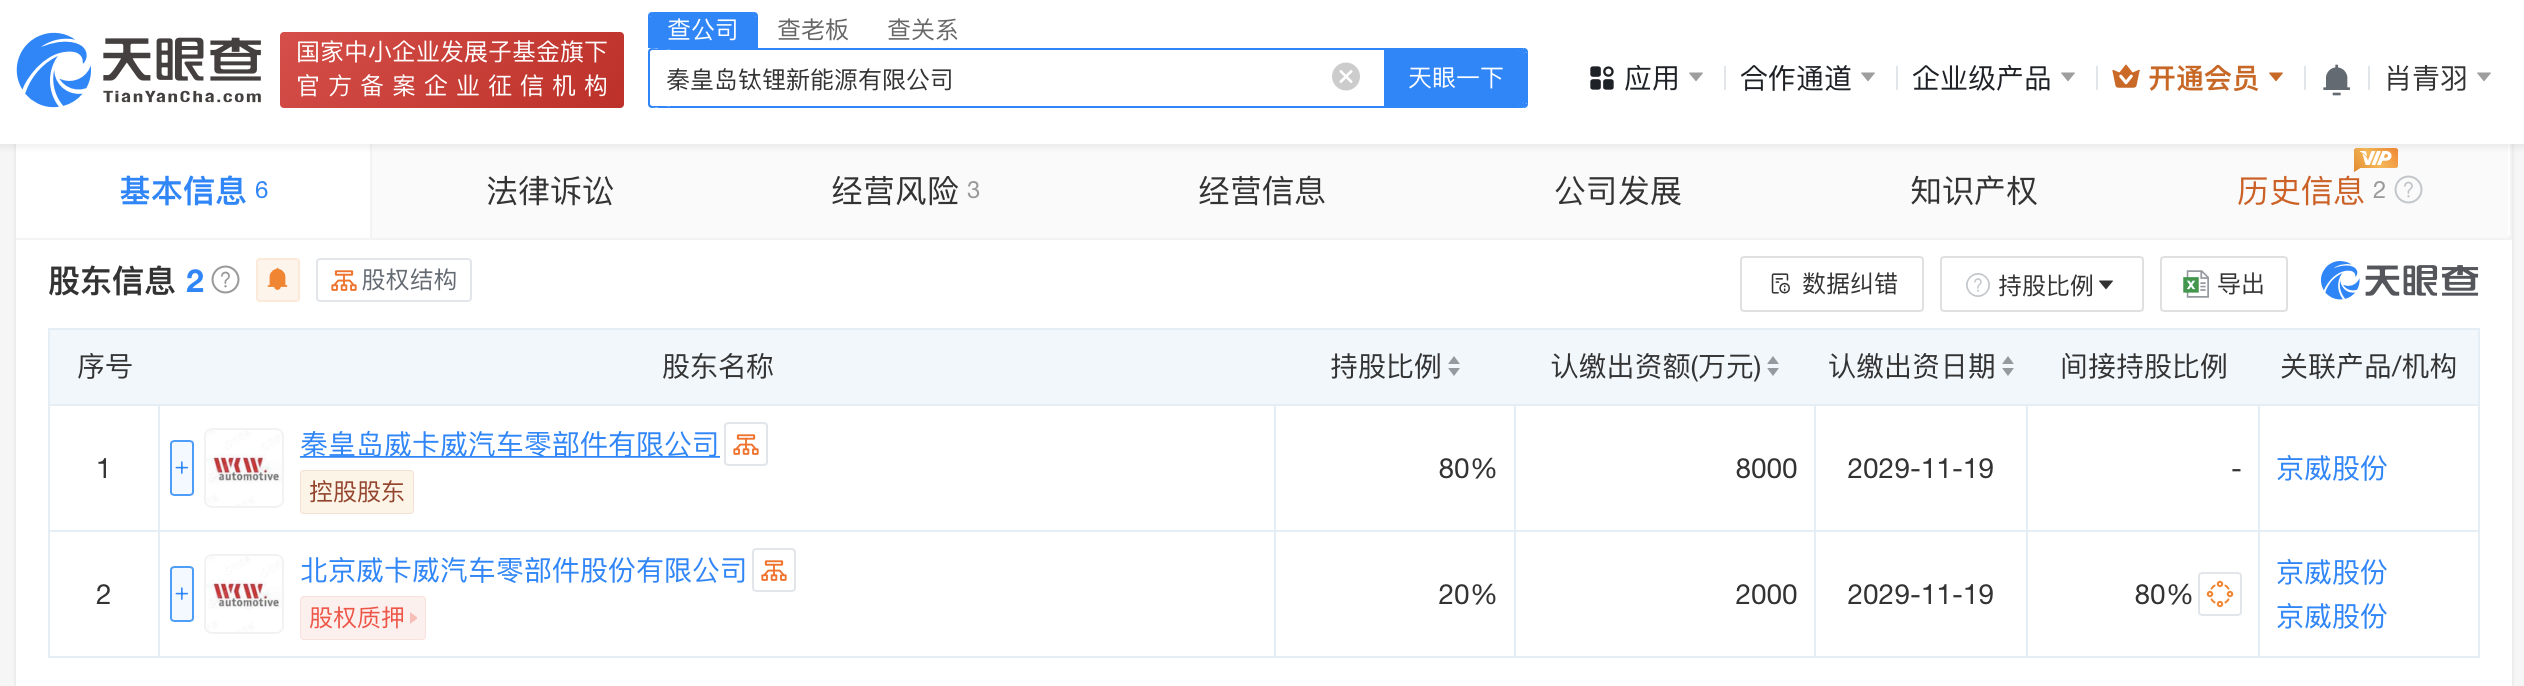The height and width of the screenshot is (686, 2524).
Task: Open the notification bell in header
Action: coord(2336,78)
